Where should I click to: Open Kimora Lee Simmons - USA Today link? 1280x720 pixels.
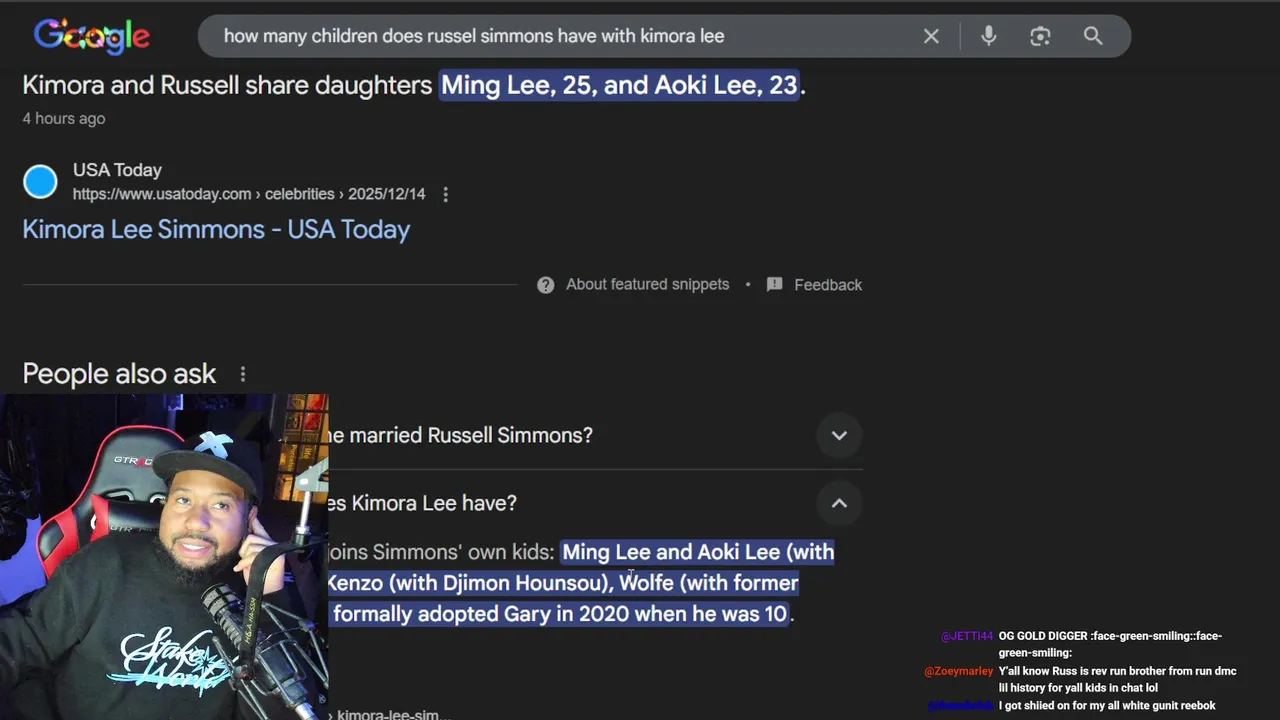tap(216, 229)
